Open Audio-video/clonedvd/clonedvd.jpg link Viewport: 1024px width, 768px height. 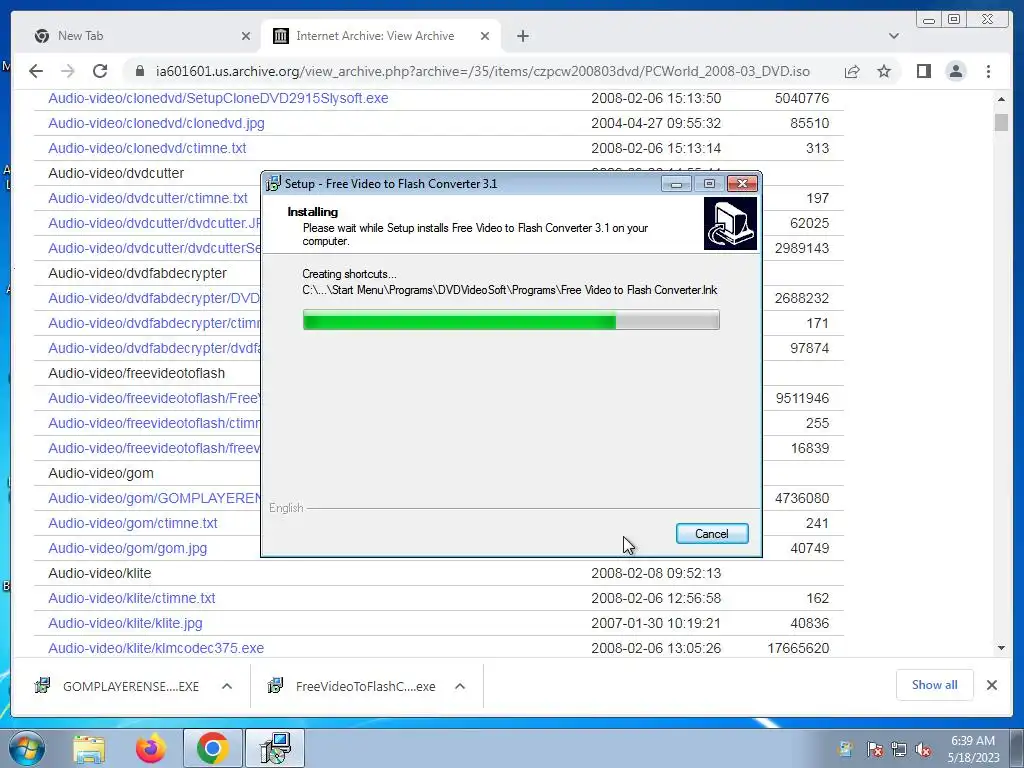pyautogui.click(x=156, y=123)
